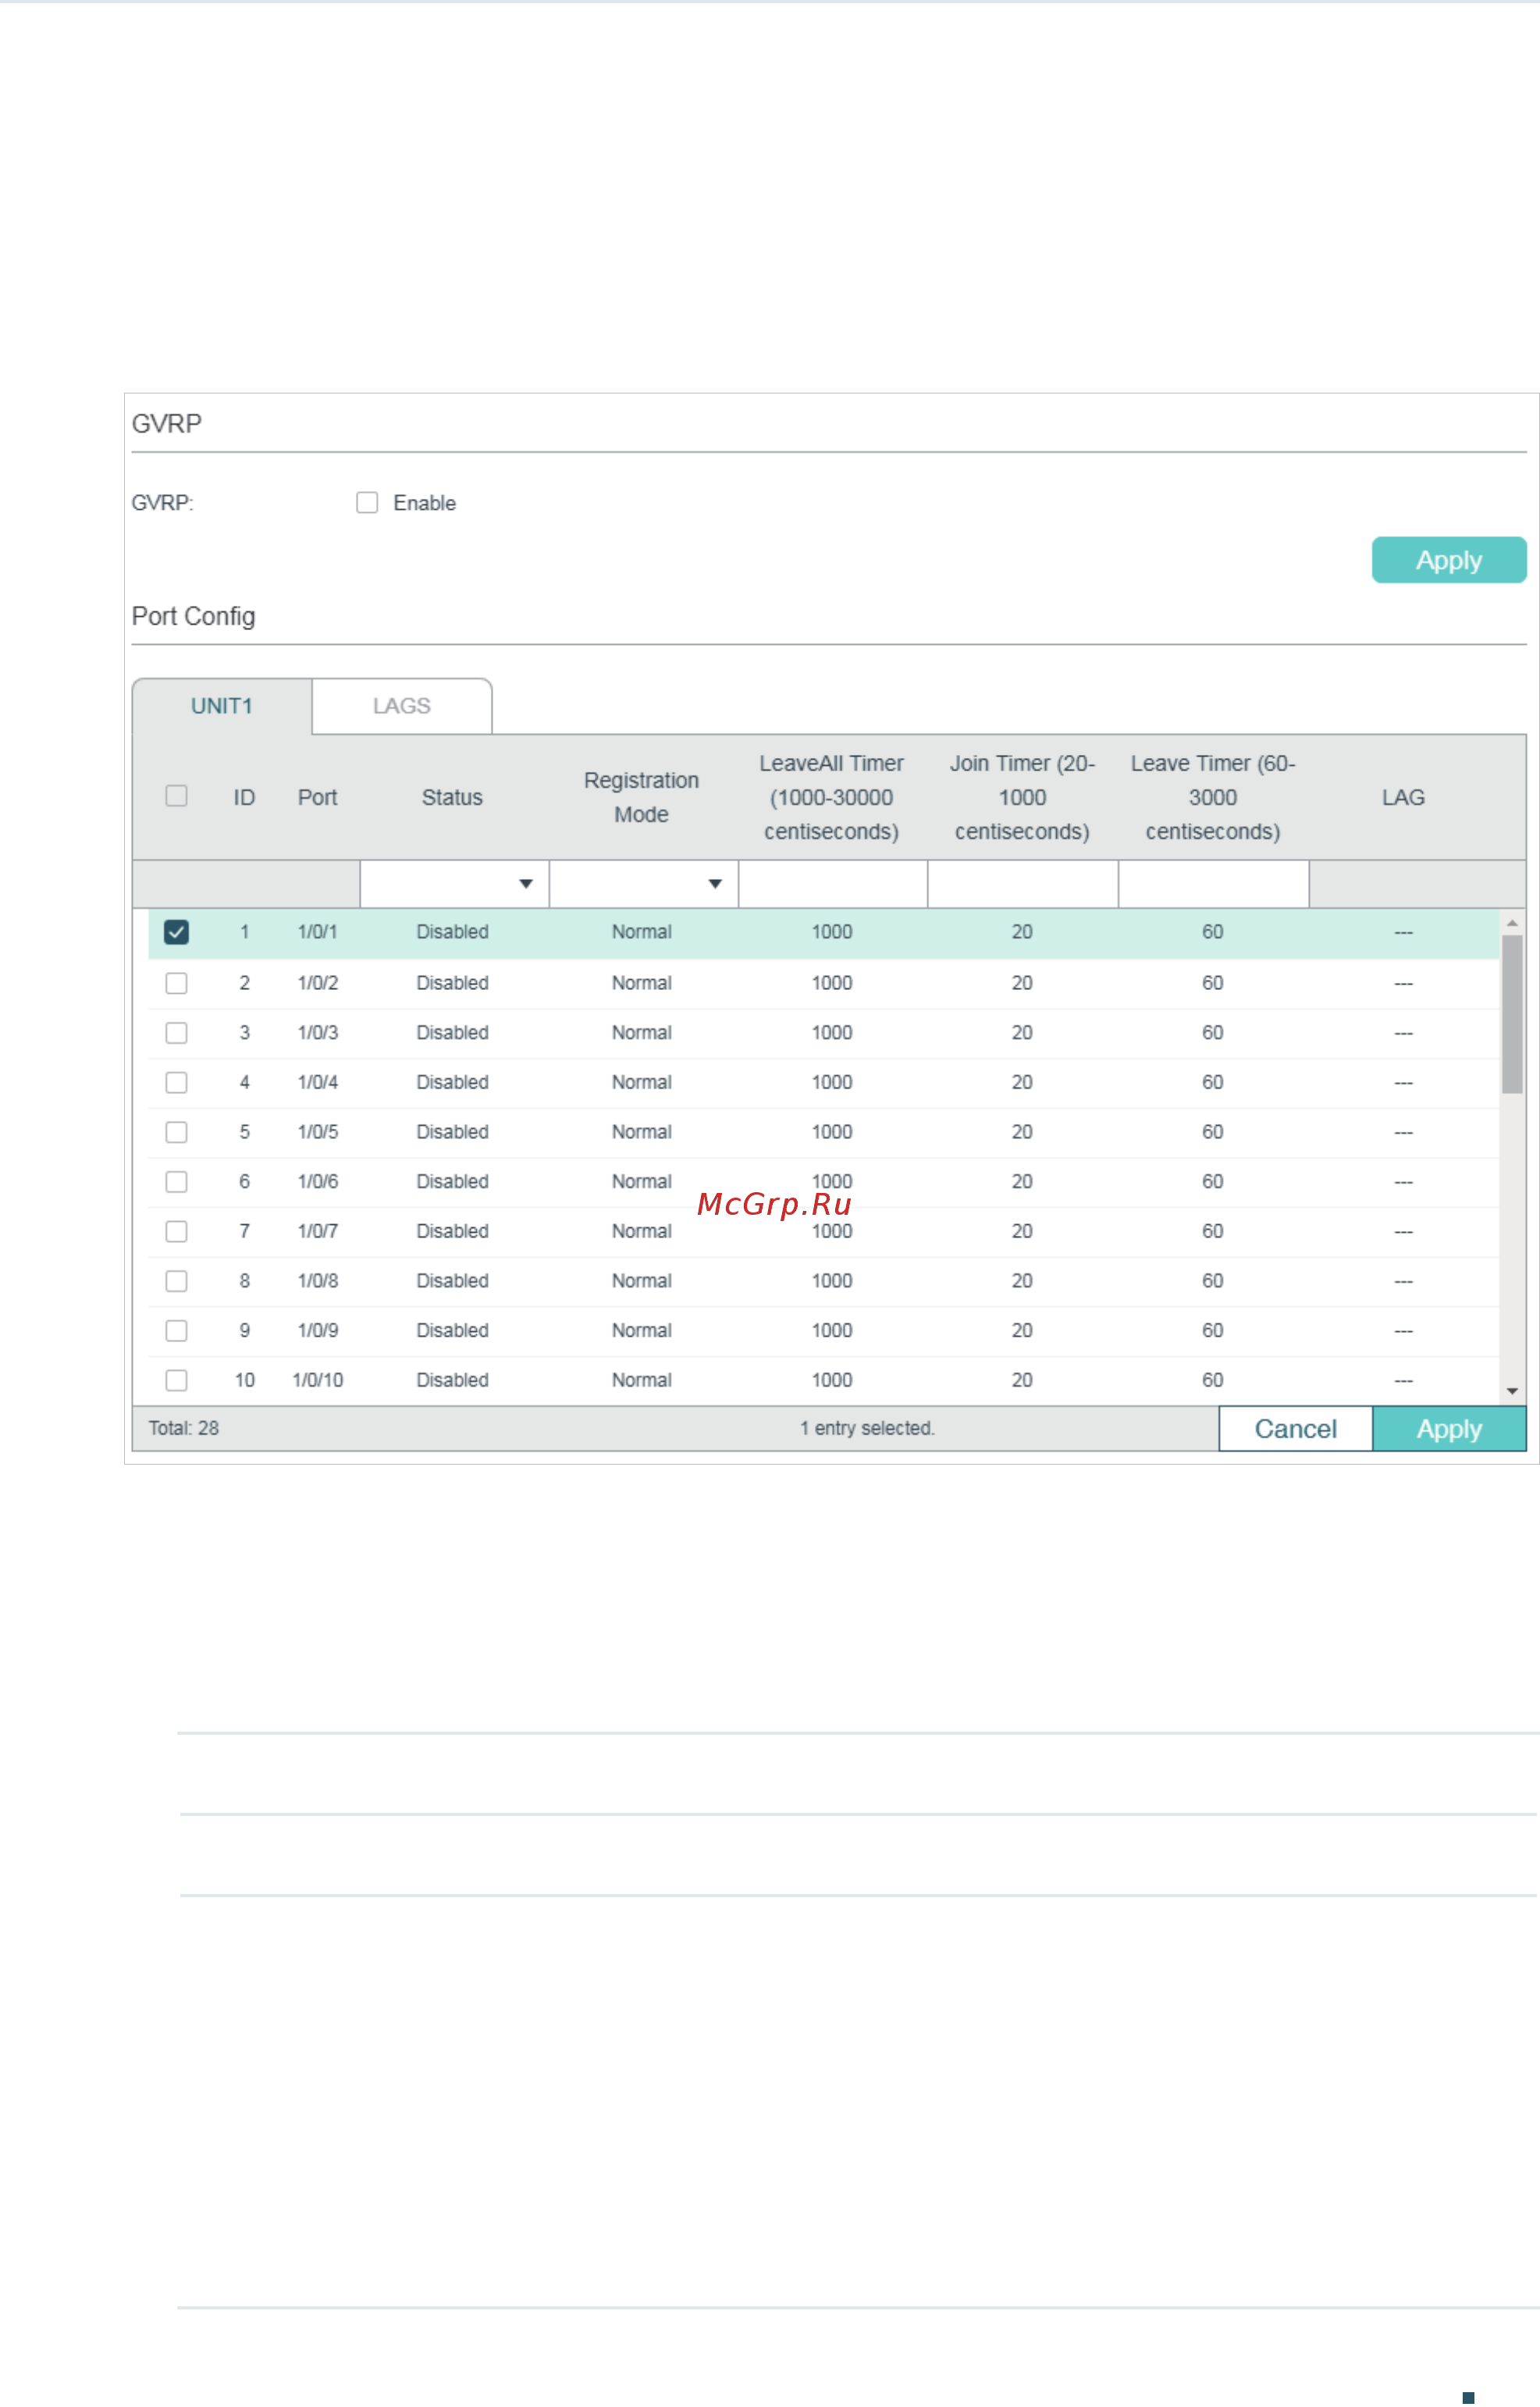Click the LAG value in row 1/0/8
This screenshot has height=2407, width=1540.
click(1403, 1282)
